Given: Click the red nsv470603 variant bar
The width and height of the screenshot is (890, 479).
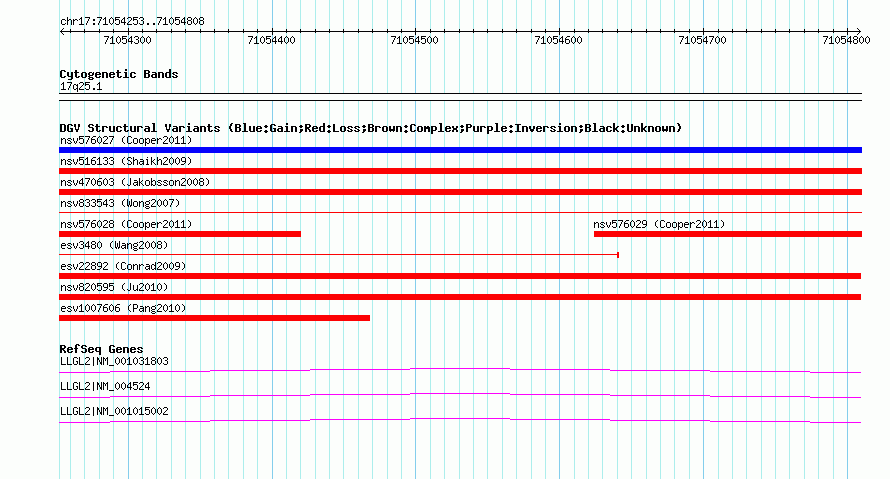Looking at the screenshot, I should tap(460, 192).
